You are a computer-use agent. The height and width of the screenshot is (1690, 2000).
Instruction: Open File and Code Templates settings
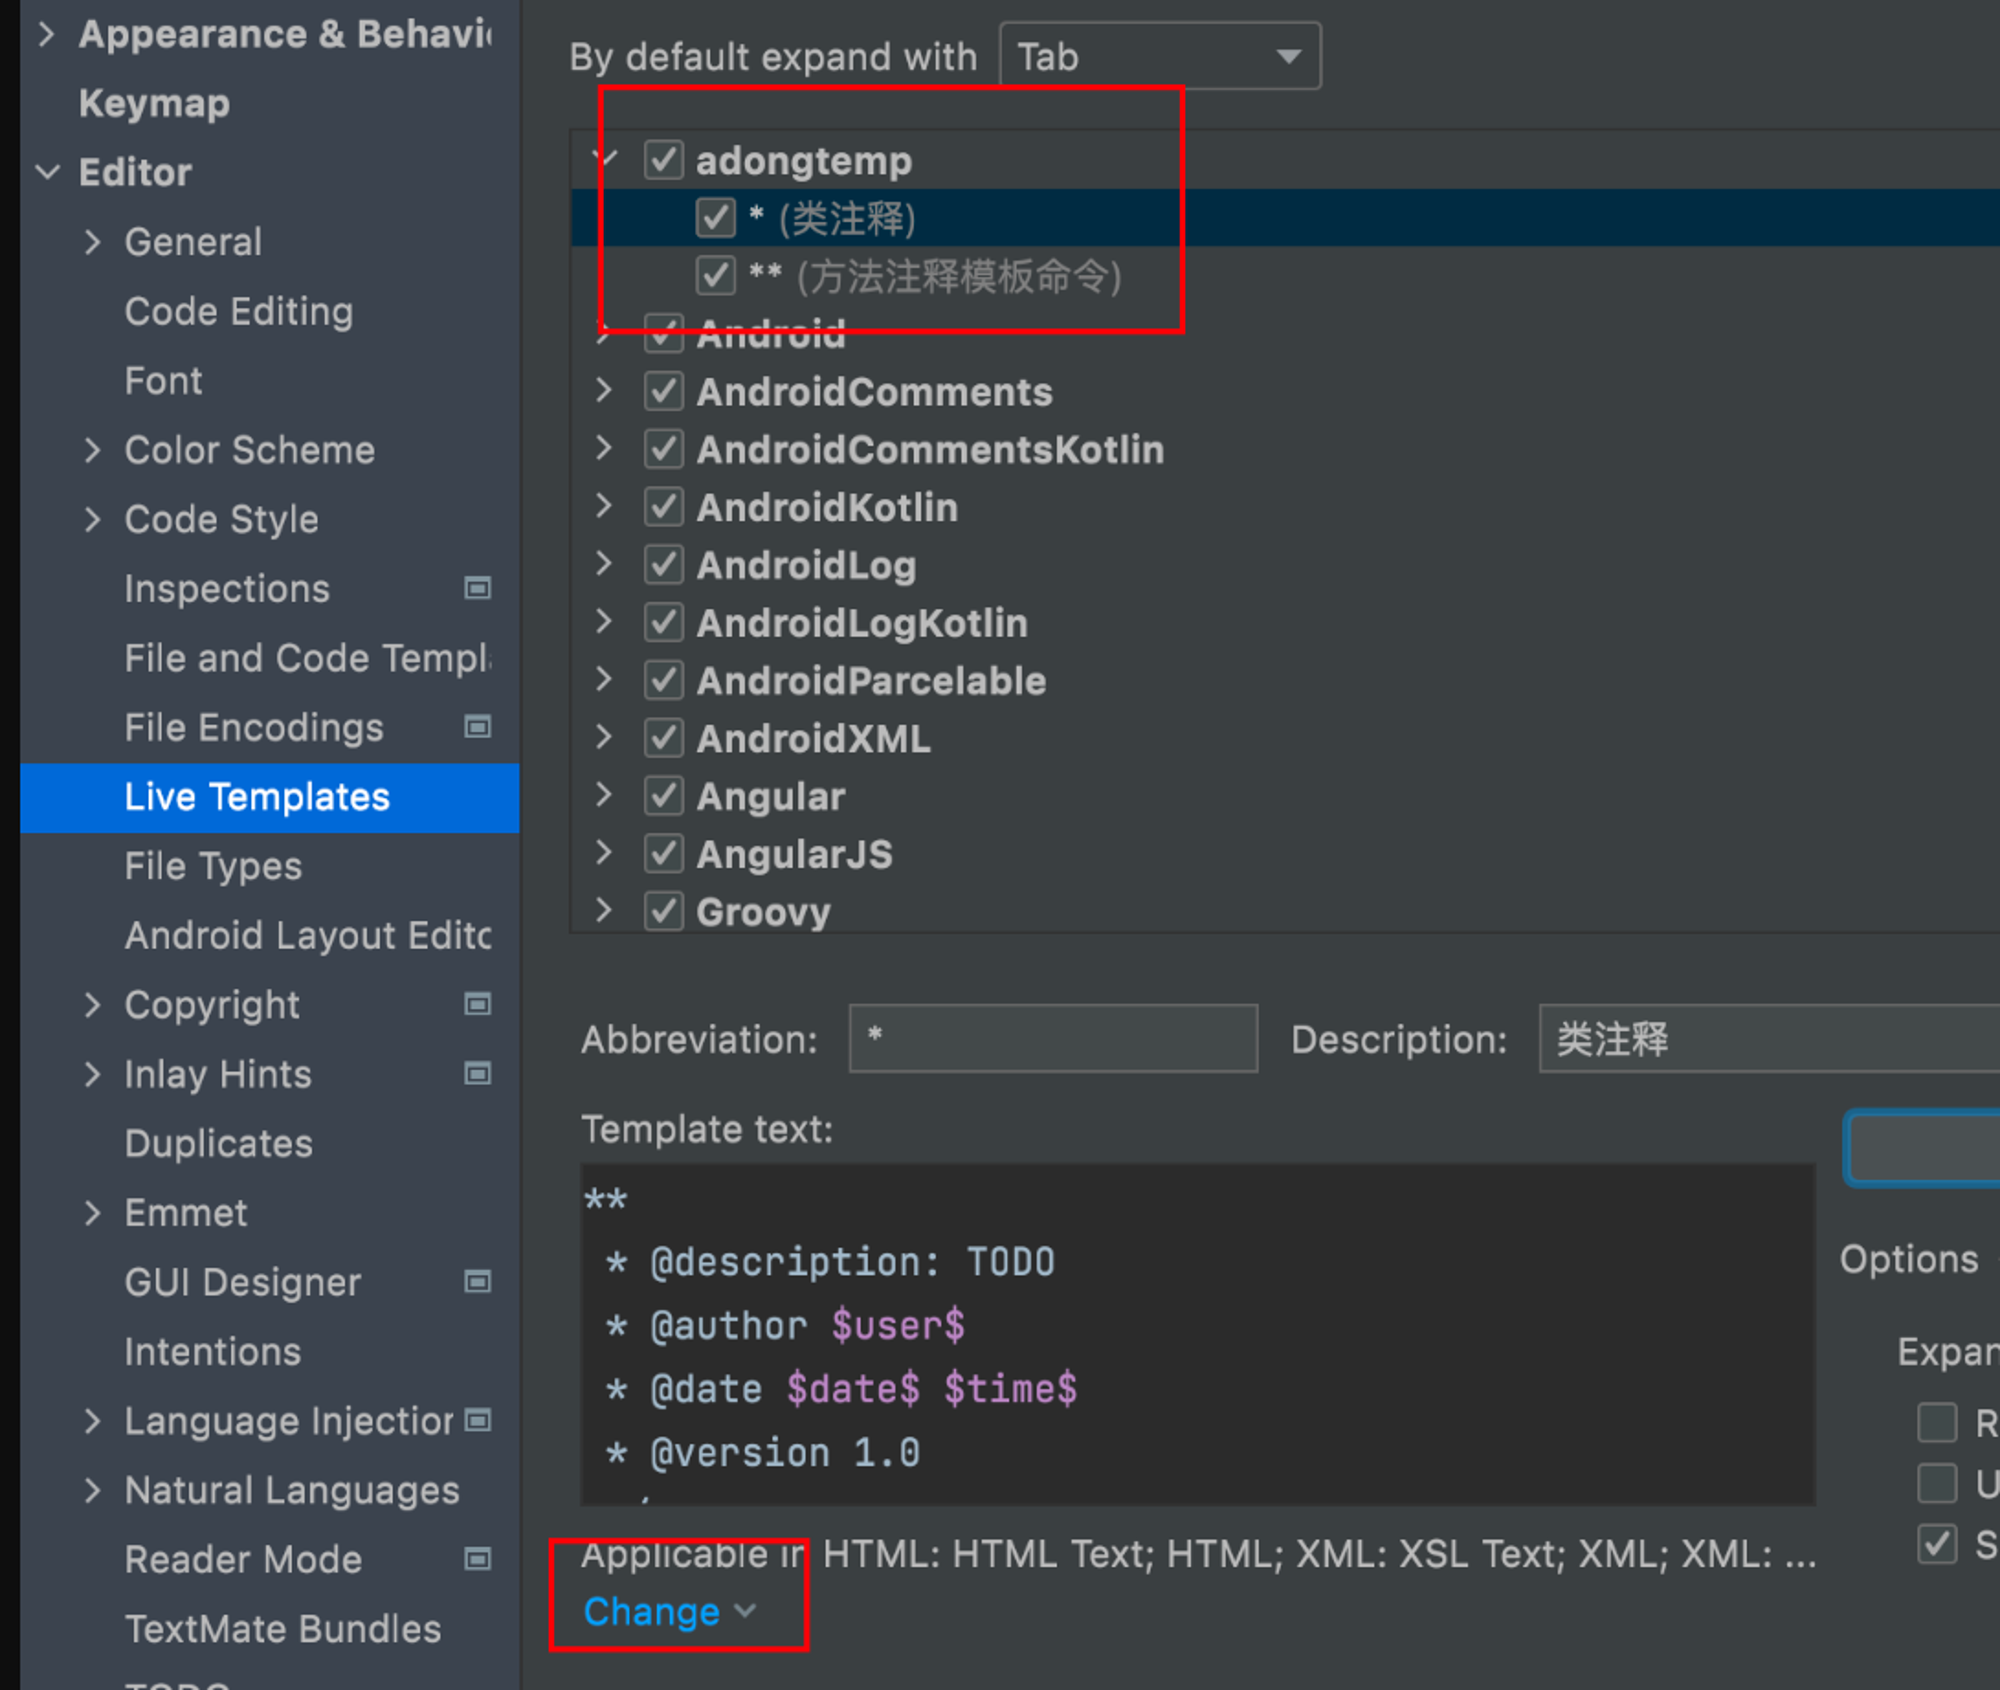pos(308,658)
